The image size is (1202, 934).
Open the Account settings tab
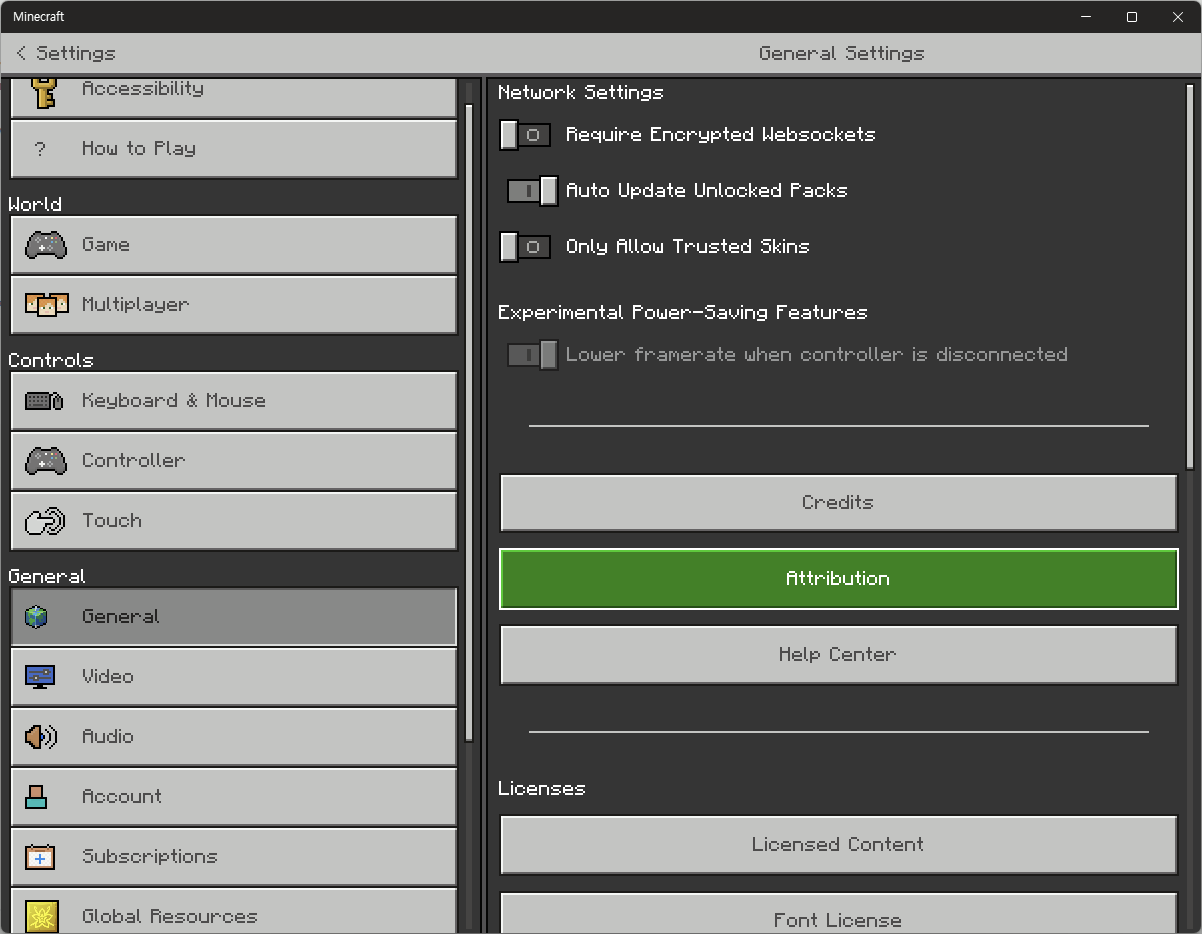coord(233,797)
